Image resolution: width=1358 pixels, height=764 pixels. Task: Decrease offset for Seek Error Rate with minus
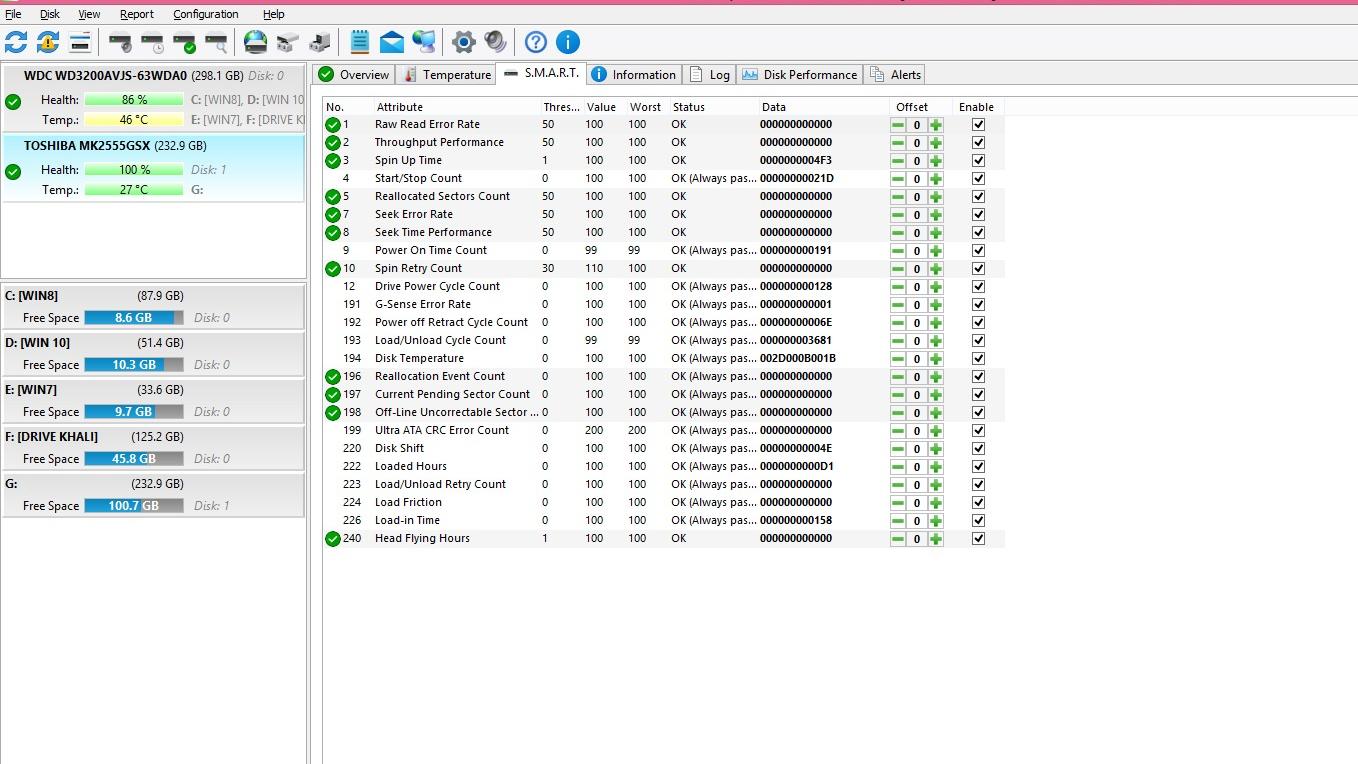click(898, 215)
